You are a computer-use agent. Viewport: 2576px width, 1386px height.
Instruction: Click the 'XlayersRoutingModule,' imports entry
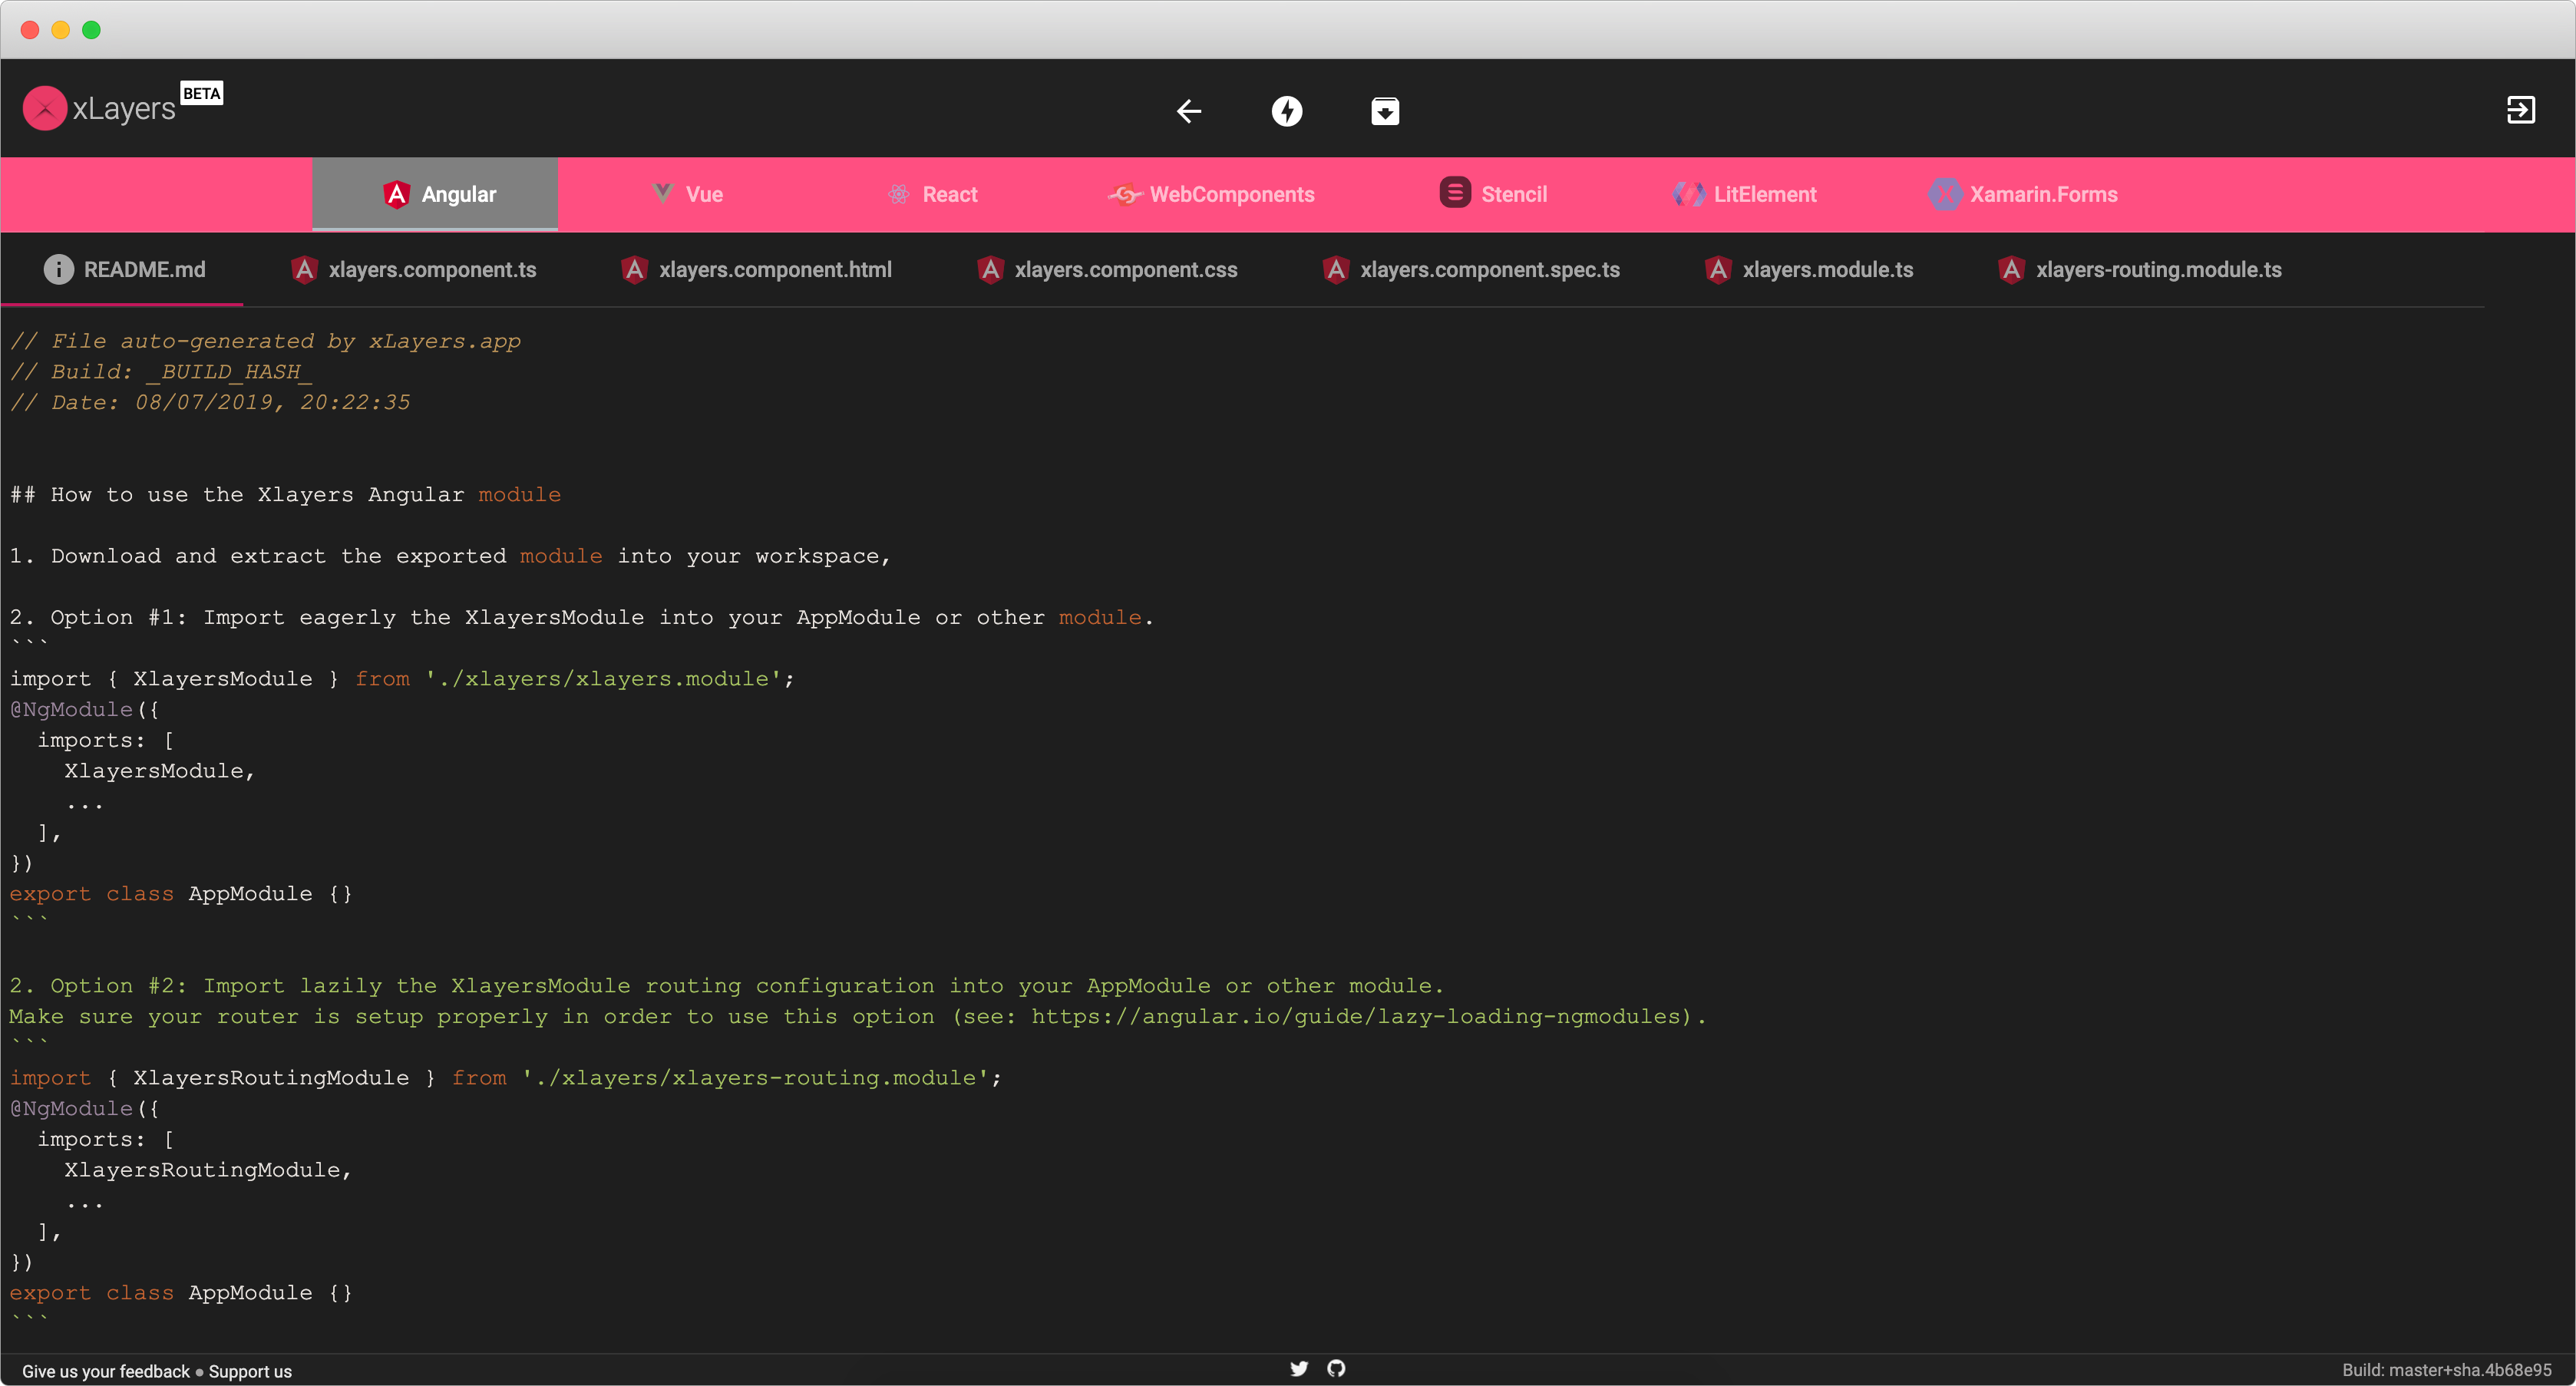pyautogui.click(x=208, y=1170)
